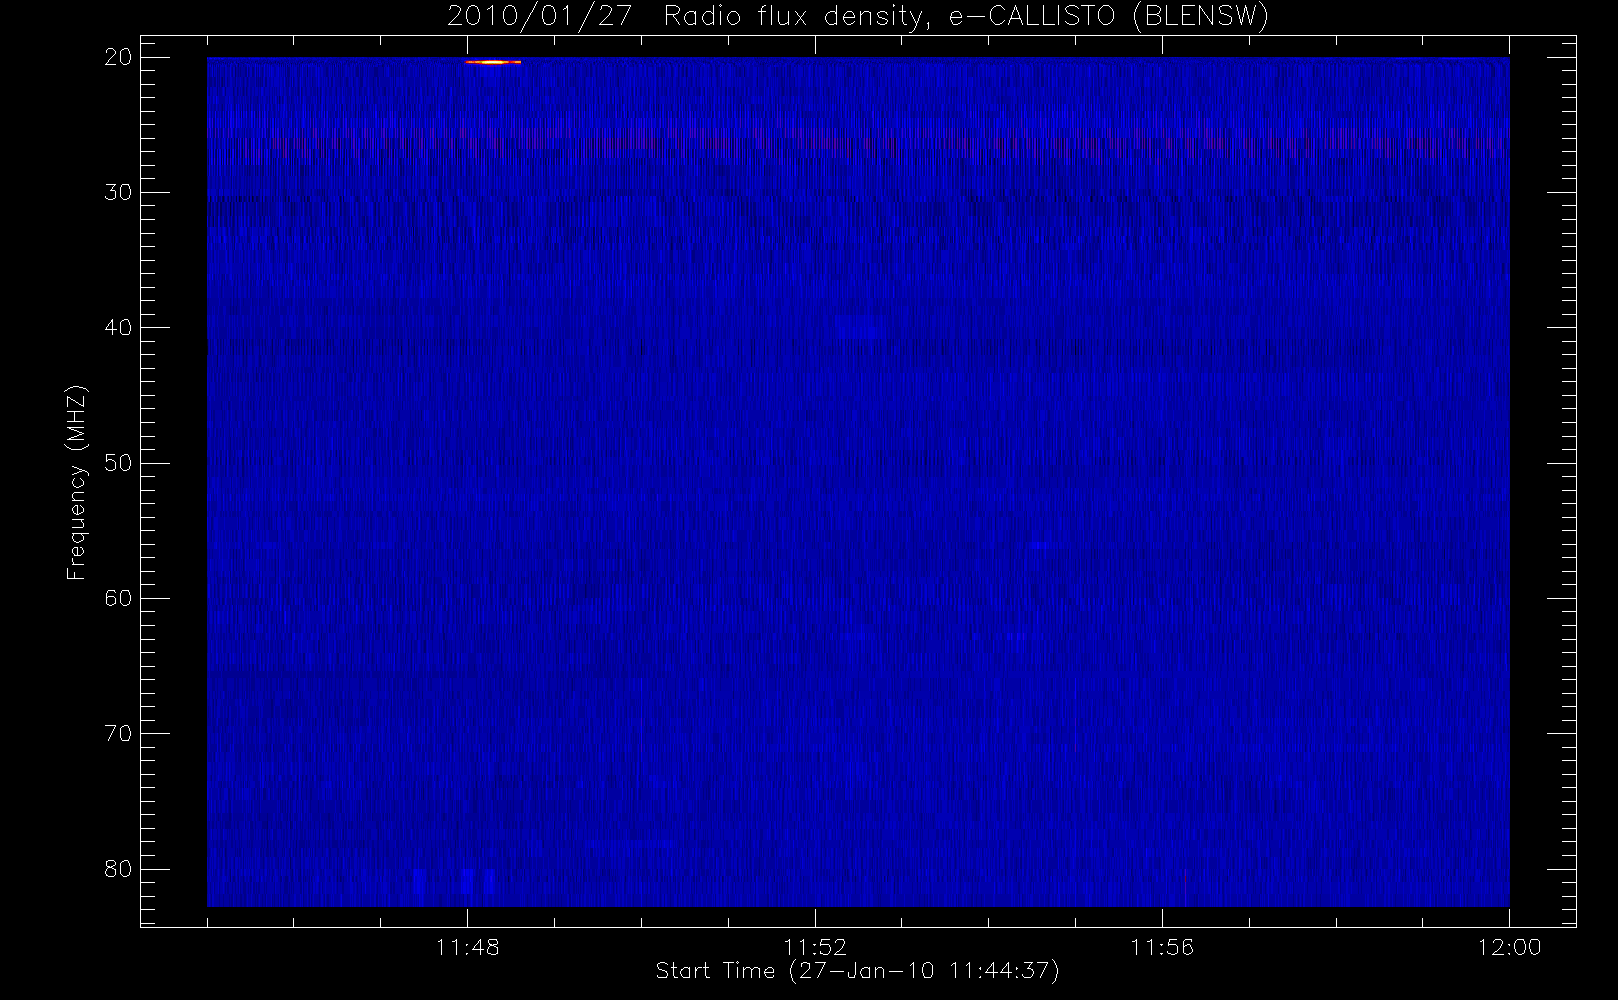Click the '60' frequency tick label

[118, 598]
